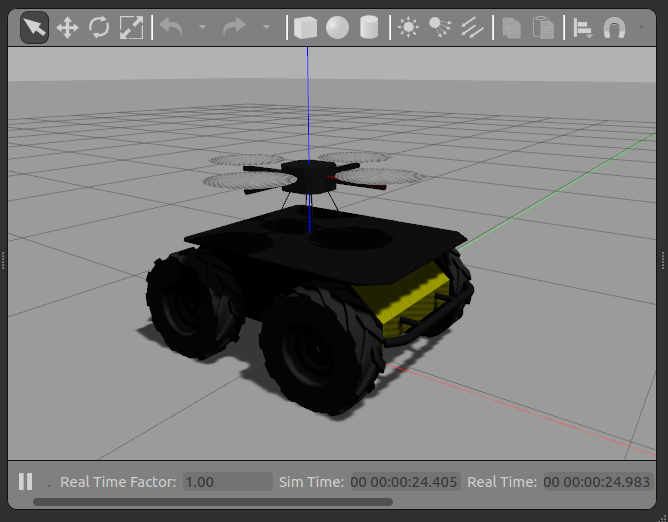
Task: Open the align tool
Action: click(x=583, y=28)
